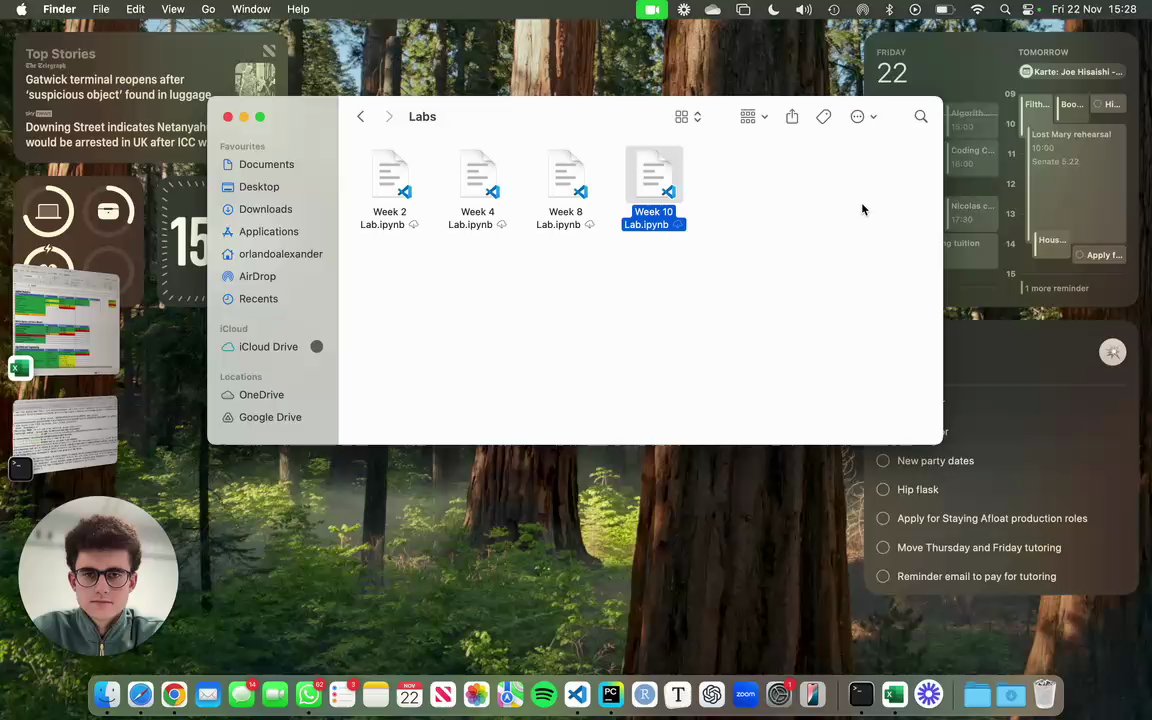This screenshot has width=1152, height=720.
Task: Open the group-by dropdown in Finder toolbar
Action: coord(754,117)
